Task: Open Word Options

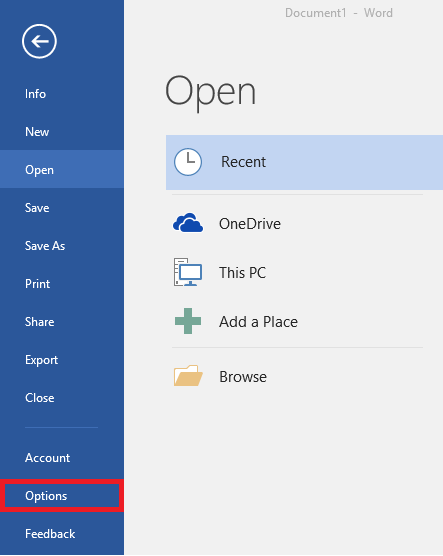Action: [62, 496]
